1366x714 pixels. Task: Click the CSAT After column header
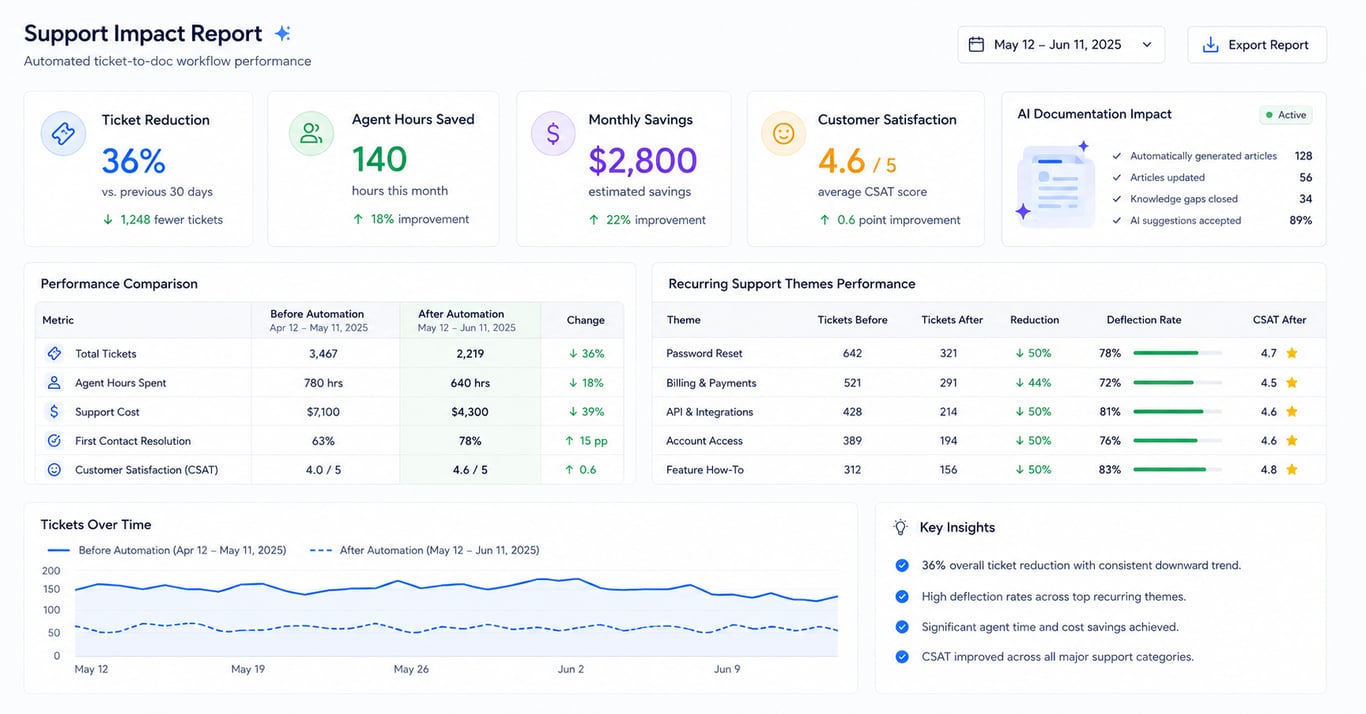pos(1279,320)
